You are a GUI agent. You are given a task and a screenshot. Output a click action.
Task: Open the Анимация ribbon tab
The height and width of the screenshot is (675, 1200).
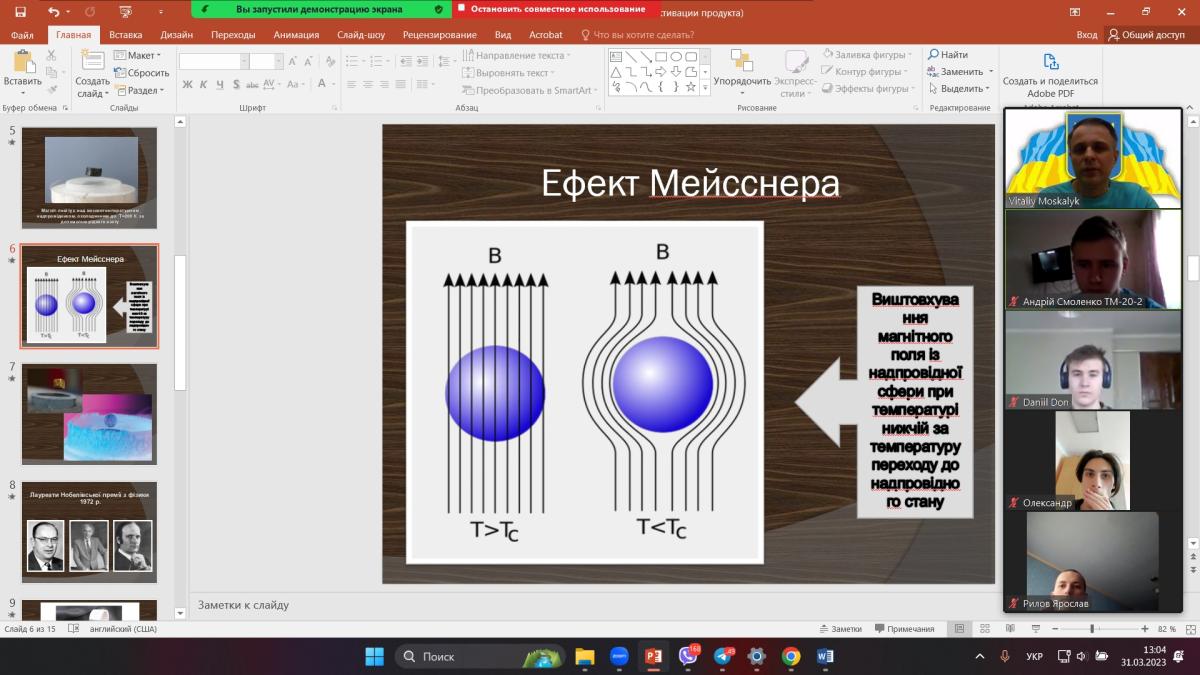[x=296, y=34]
